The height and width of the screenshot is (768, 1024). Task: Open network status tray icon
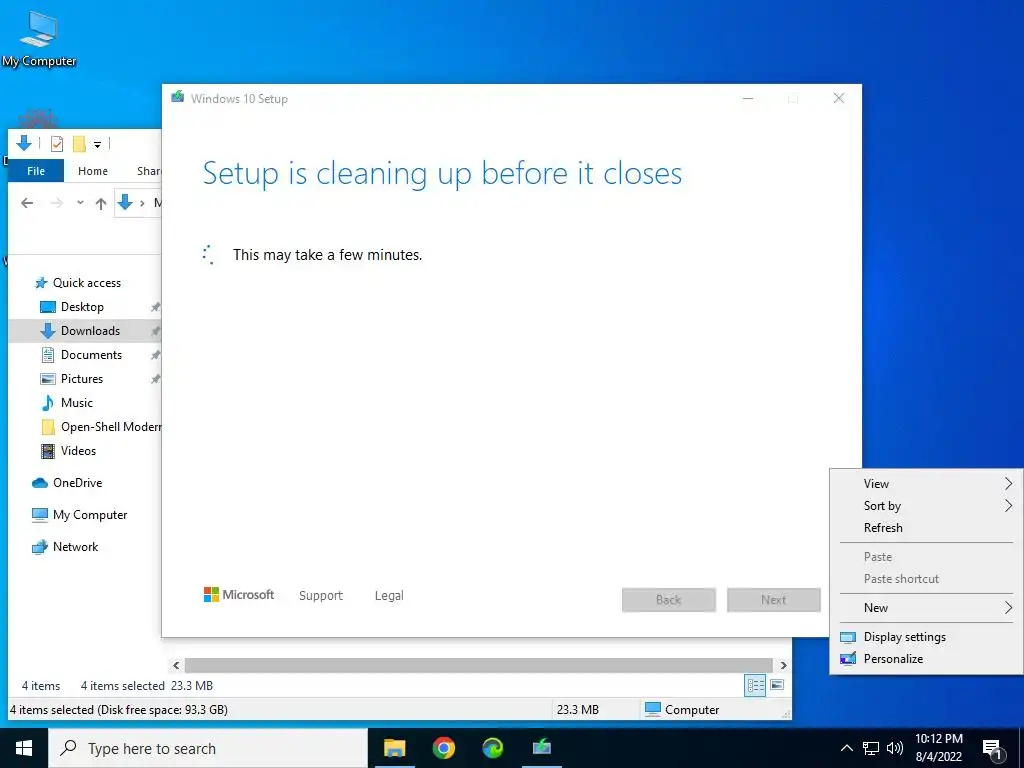[x=871, y=748]
